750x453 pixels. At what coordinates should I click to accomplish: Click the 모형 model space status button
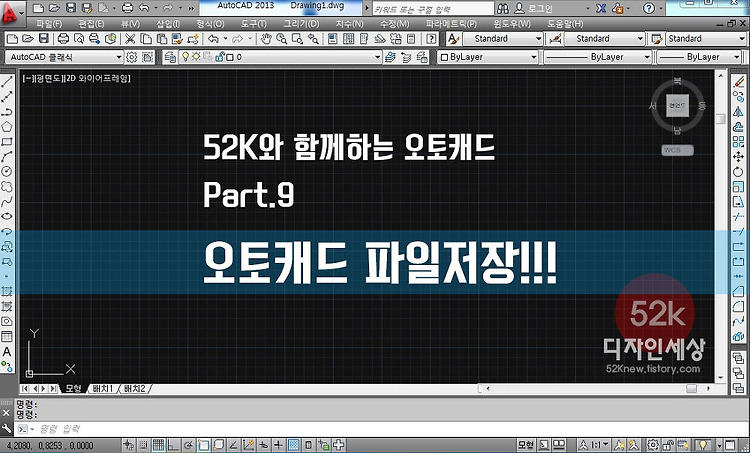526,445
